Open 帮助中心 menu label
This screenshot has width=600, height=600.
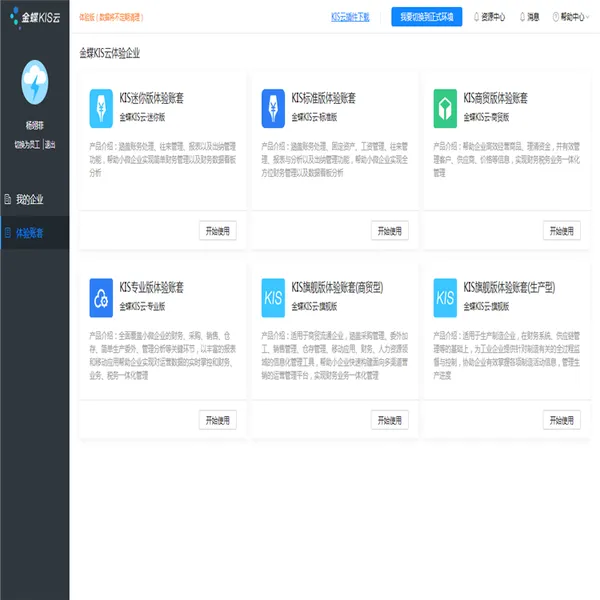coord(572,17)
